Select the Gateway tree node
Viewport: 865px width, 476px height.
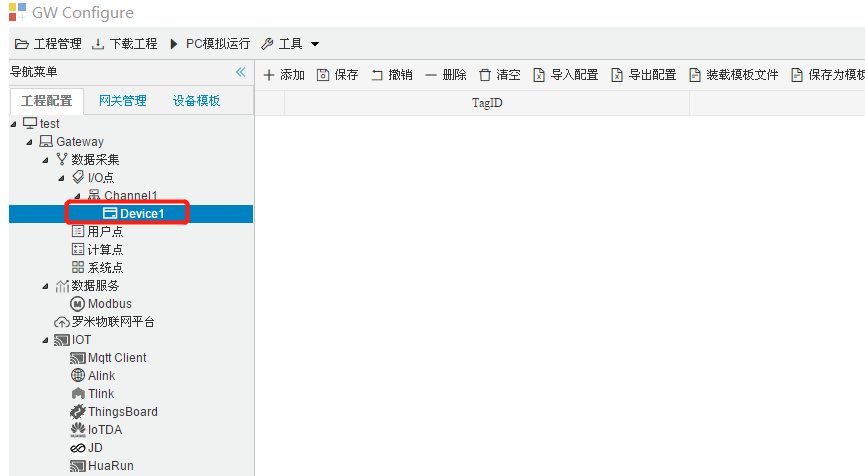click(x=80, y=142)
